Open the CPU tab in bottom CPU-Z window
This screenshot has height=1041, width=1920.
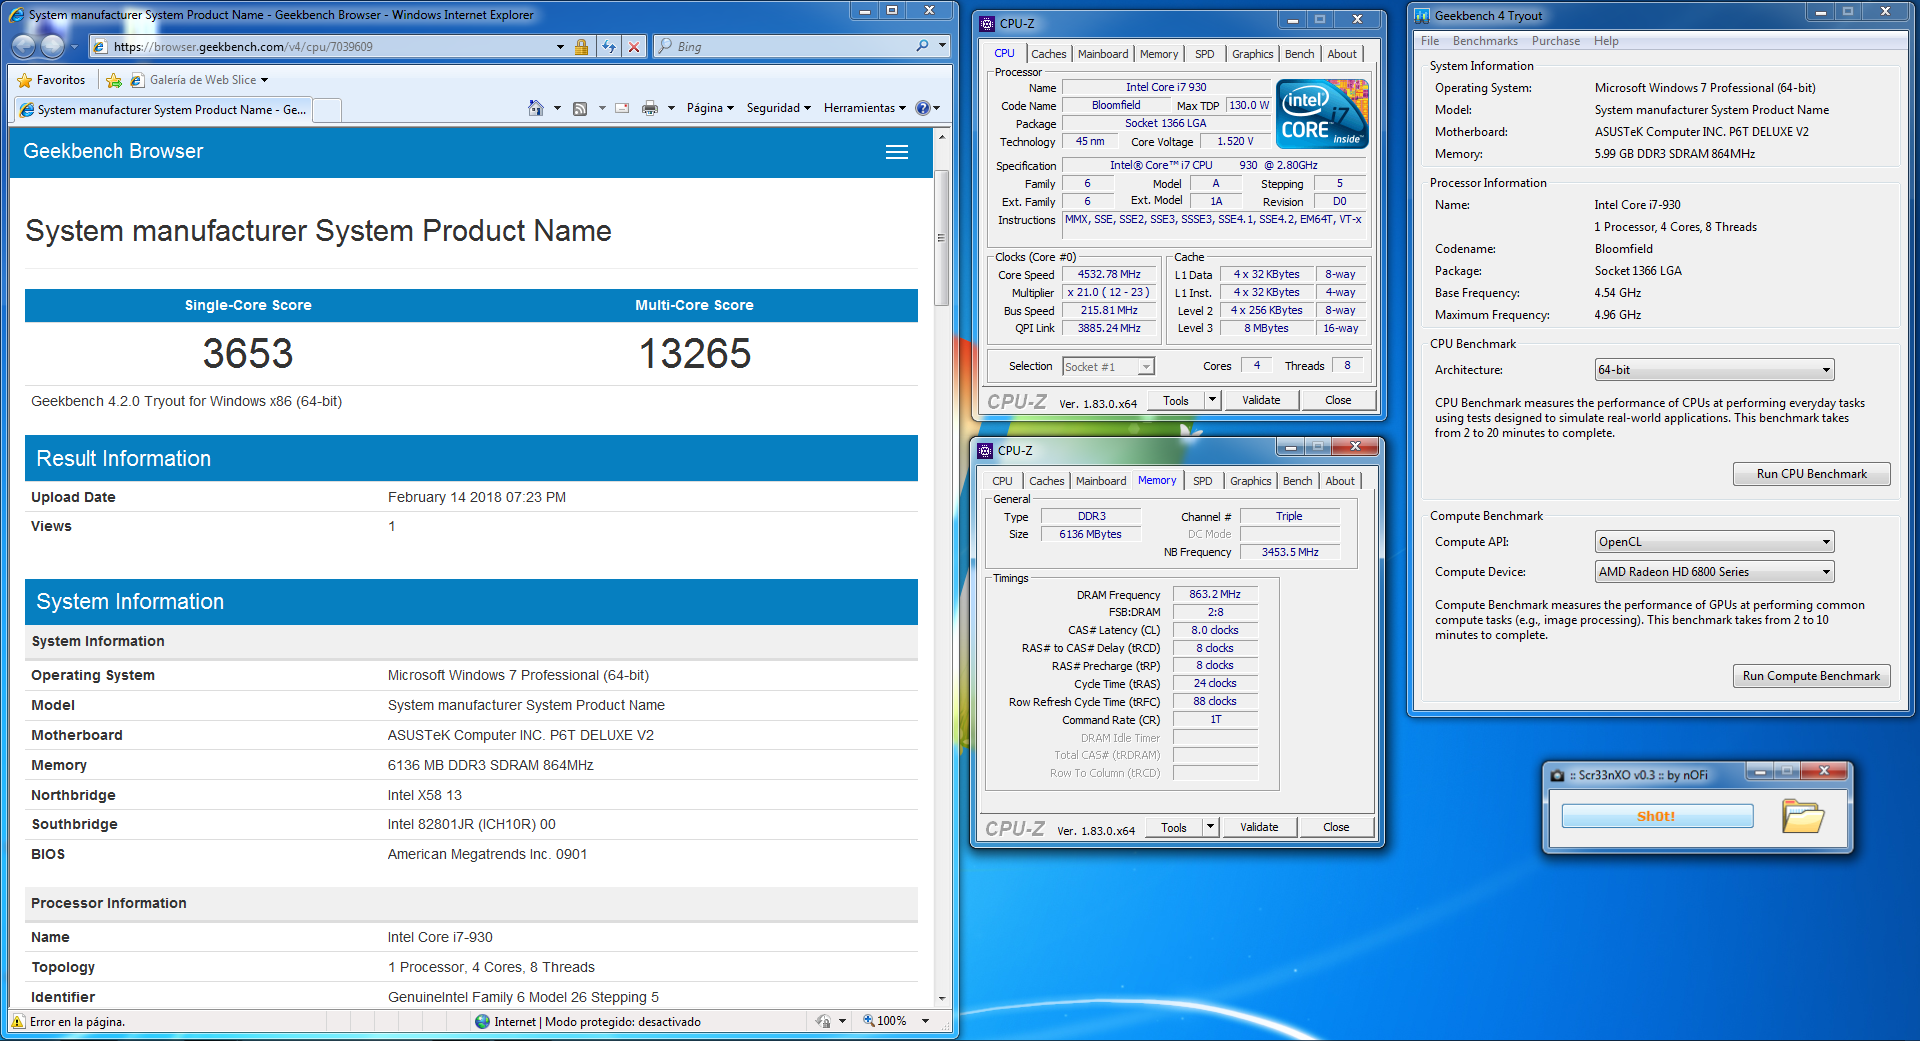(1003, 481)
